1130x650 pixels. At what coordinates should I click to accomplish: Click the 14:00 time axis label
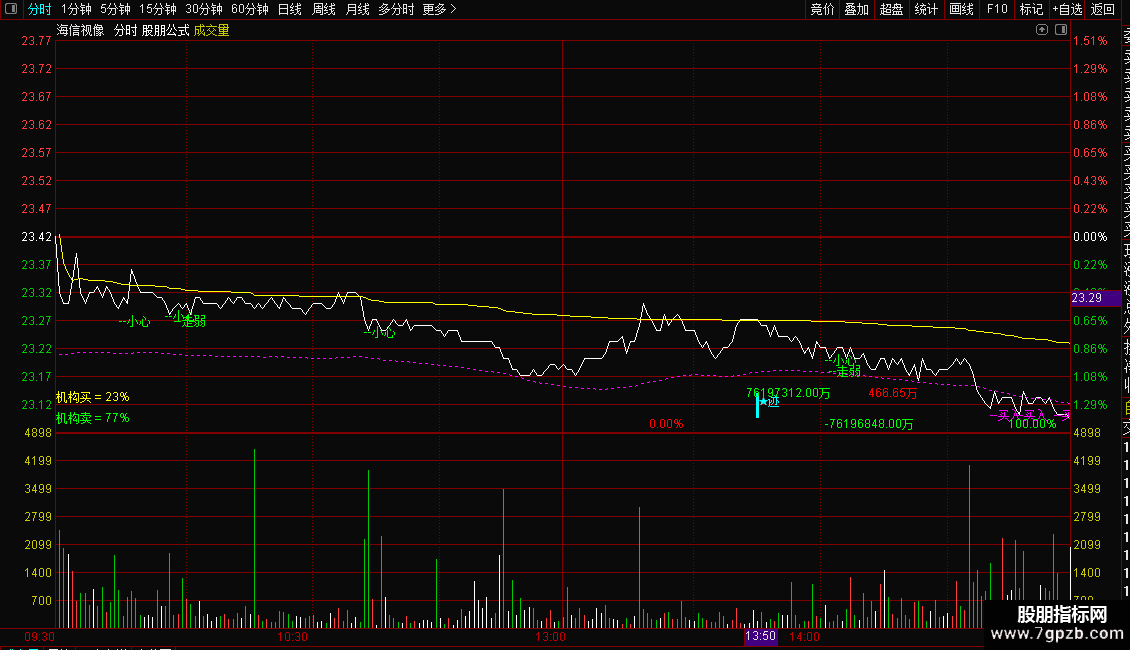(x=804, y=637)
